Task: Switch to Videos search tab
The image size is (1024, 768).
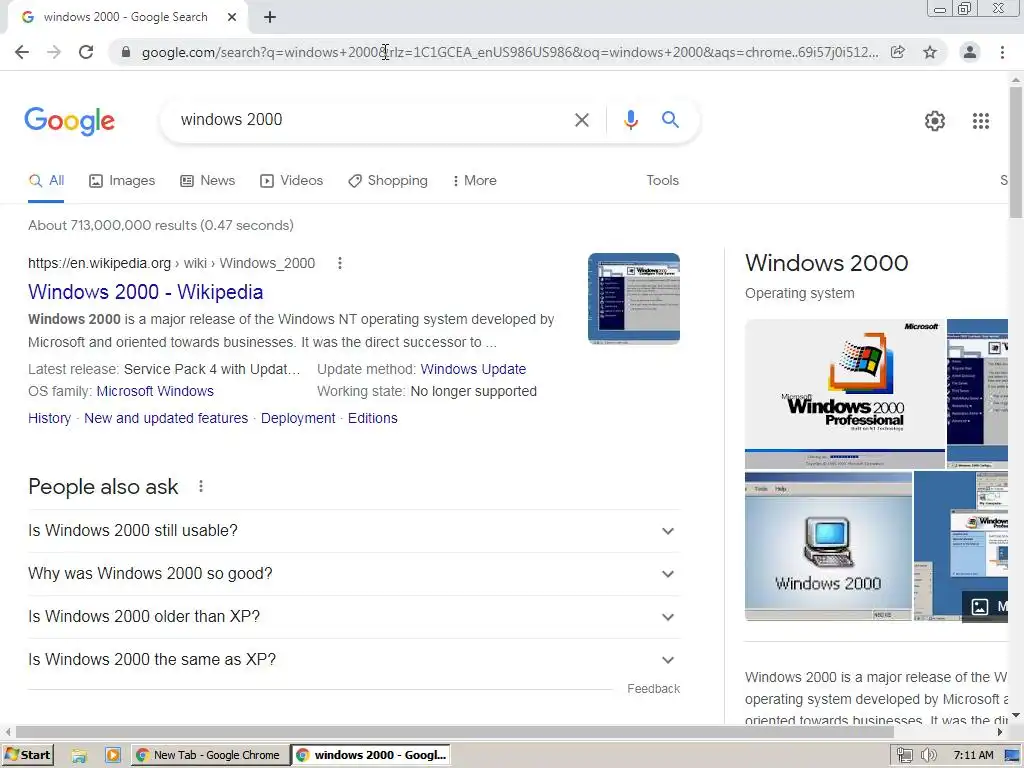Action: (x=291, y=181)
